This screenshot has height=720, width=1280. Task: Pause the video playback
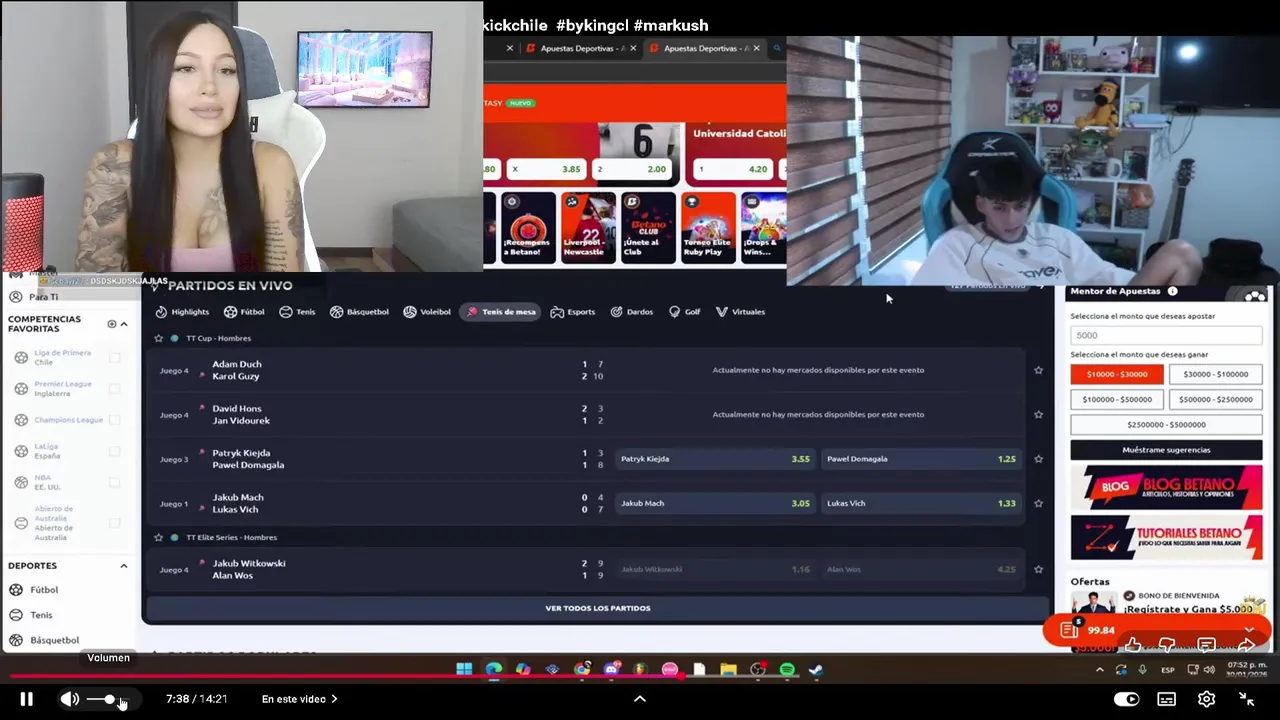(x=27, y=699)
